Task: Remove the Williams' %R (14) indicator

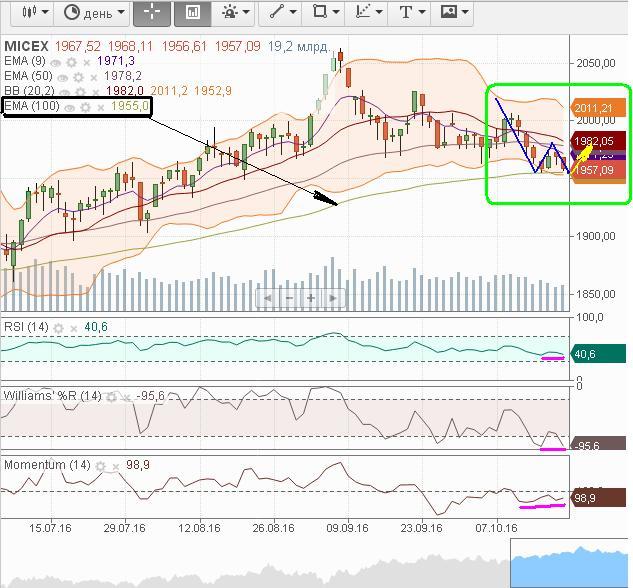Action: click(126, 398)
